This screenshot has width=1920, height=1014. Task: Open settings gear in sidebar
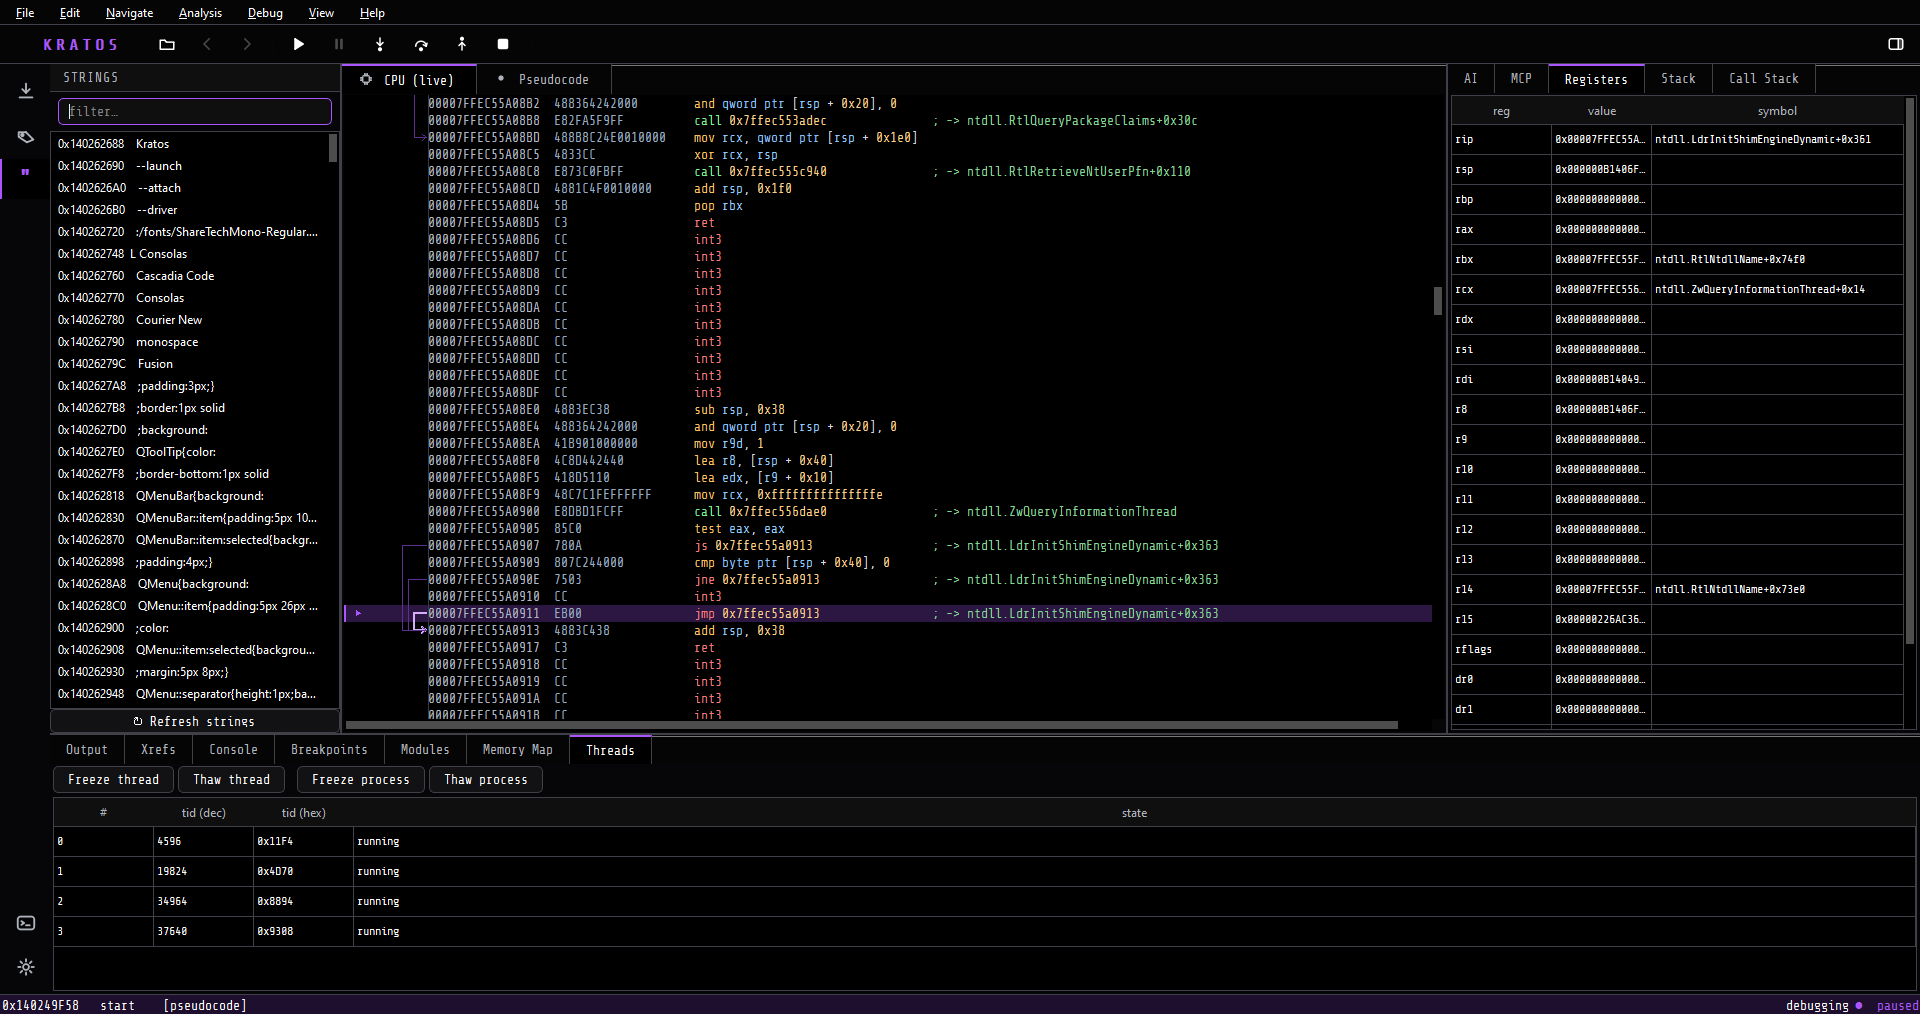point(26,967)
